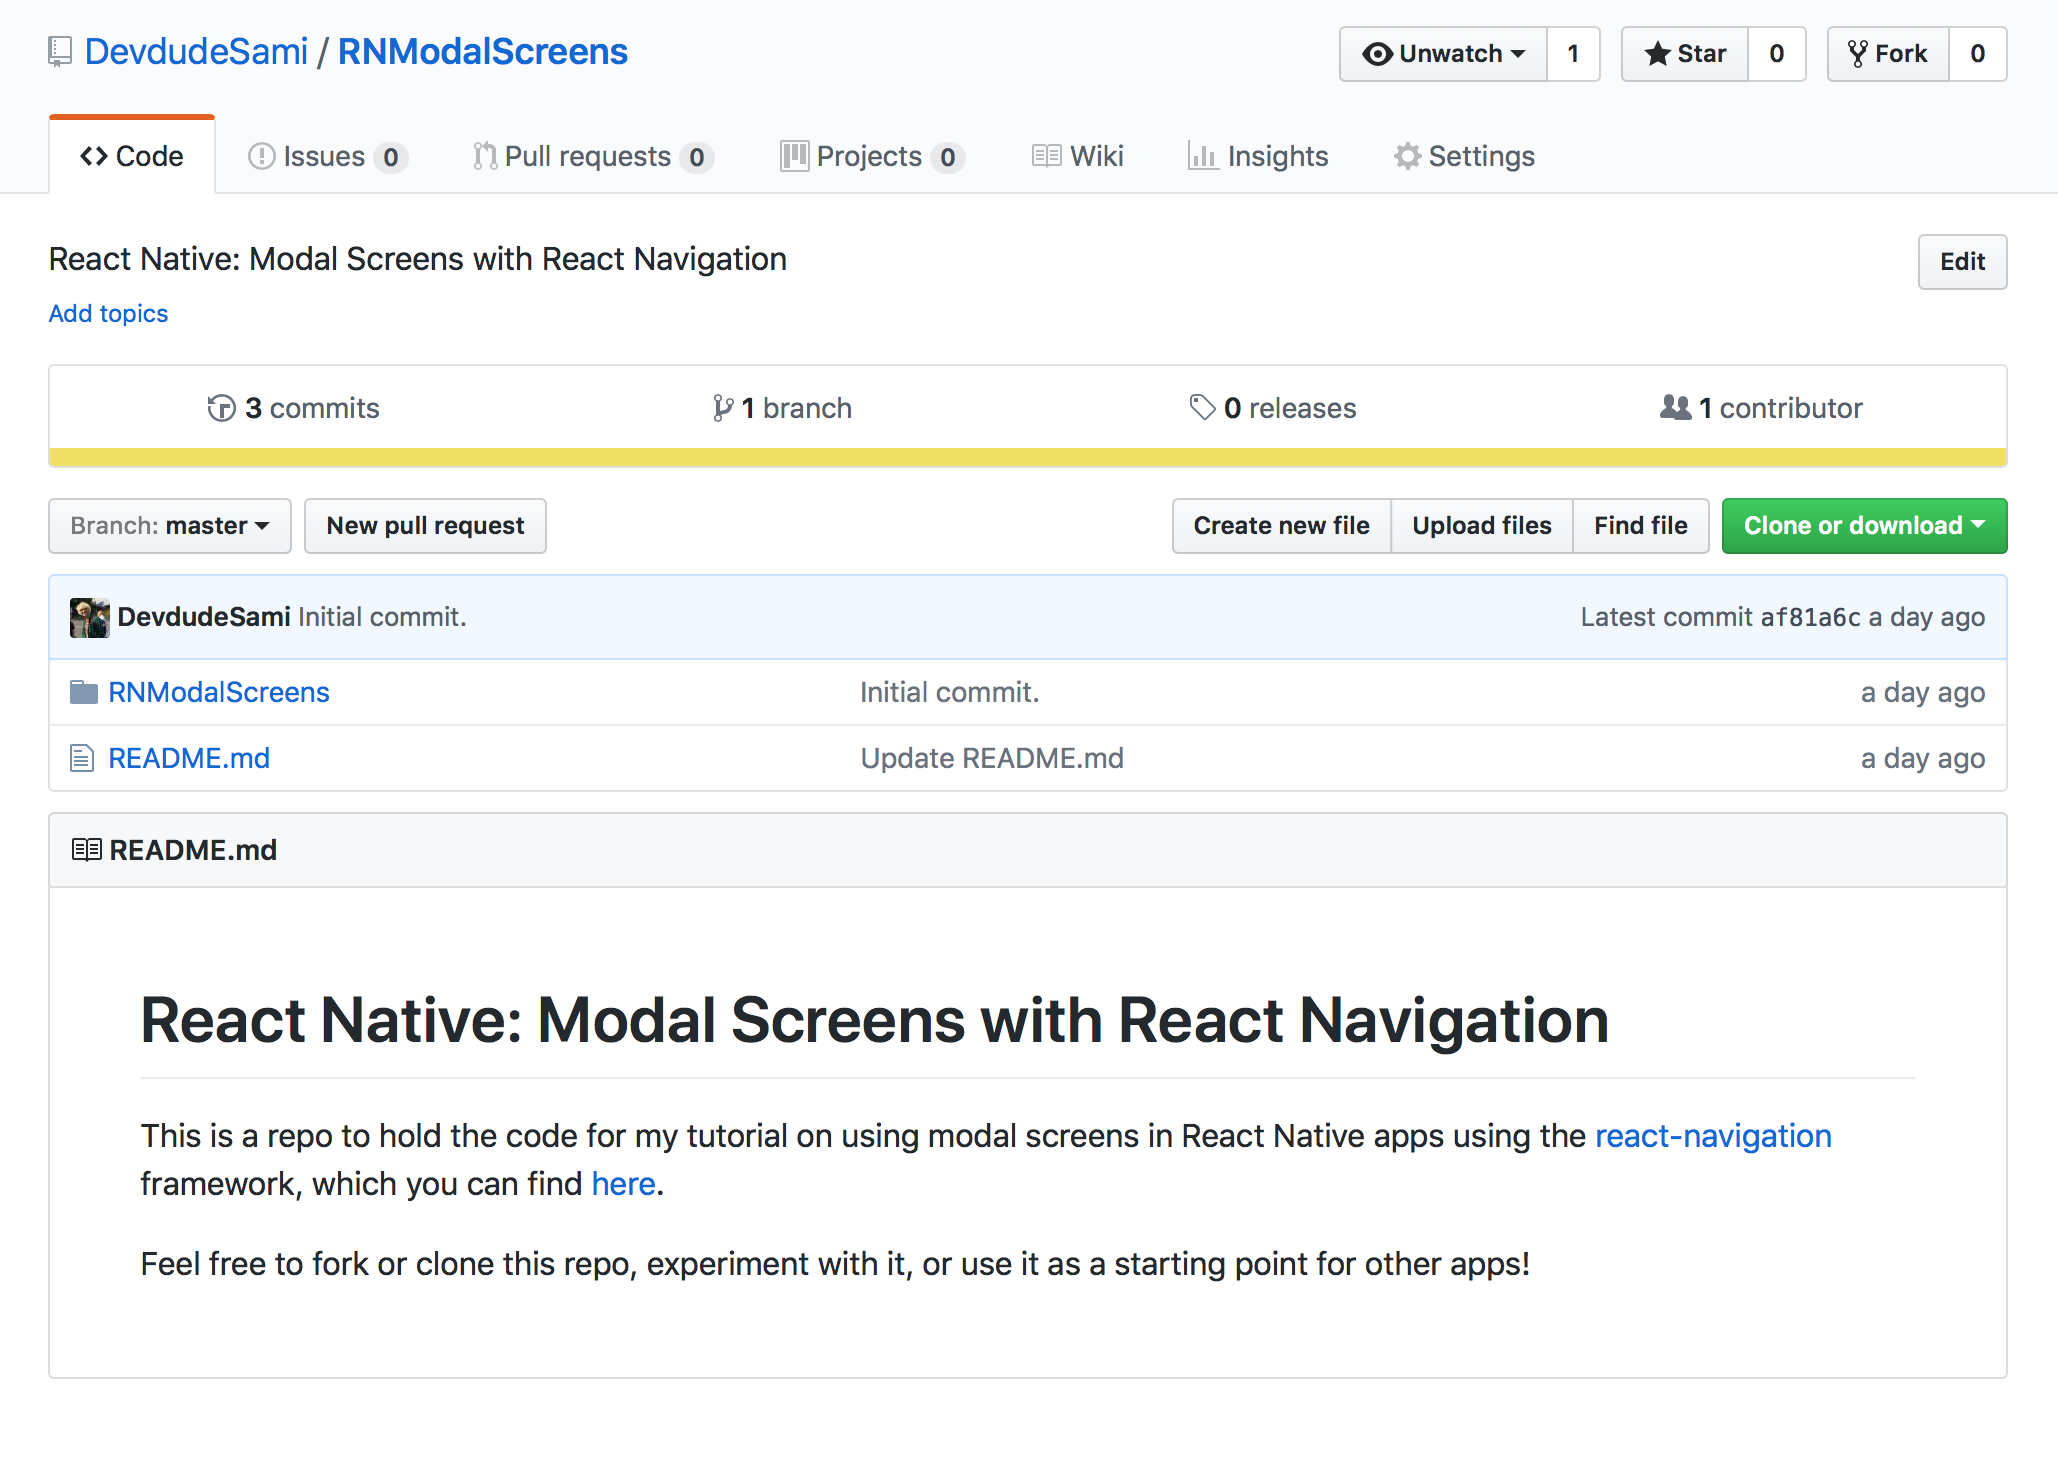Open the DevdudeSami owner link
The width and height of the screenshot is (2058, 1466).
196,52
